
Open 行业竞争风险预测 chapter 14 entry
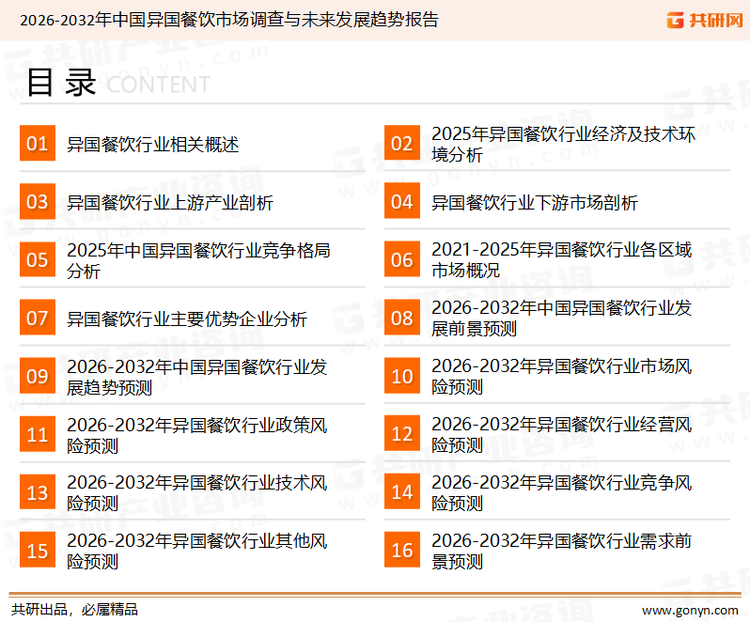click(x=561, y=492)
